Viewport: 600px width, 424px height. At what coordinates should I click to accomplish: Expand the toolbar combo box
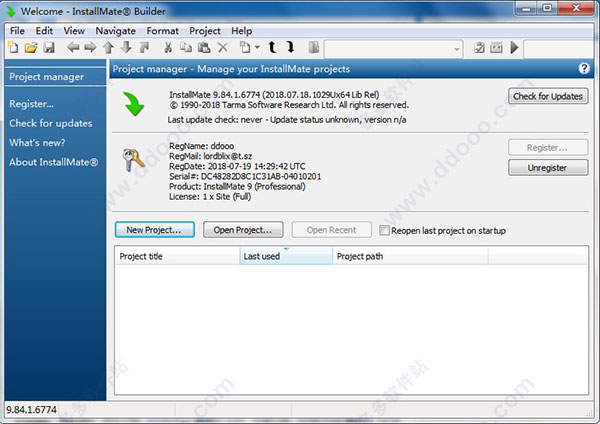456,49
